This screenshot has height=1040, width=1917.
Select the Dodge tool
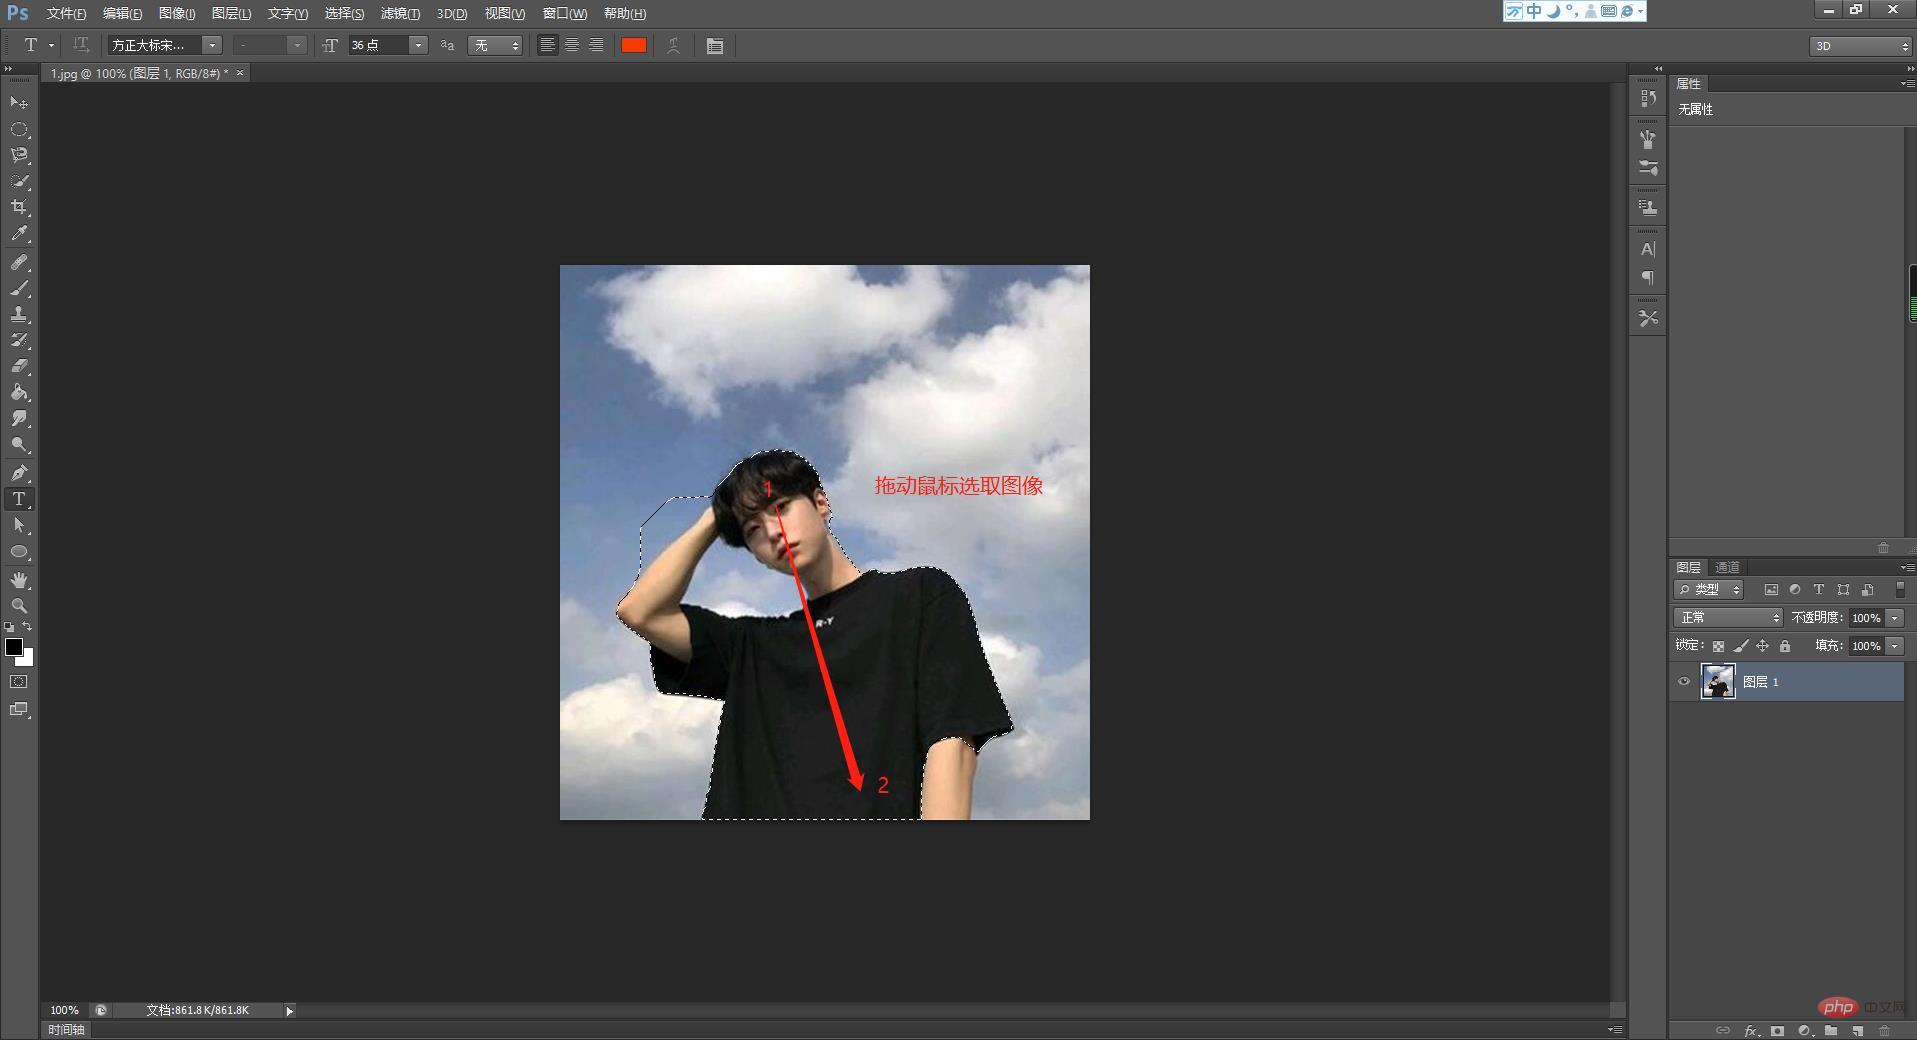pyautogui.click(x=19, y=444)
